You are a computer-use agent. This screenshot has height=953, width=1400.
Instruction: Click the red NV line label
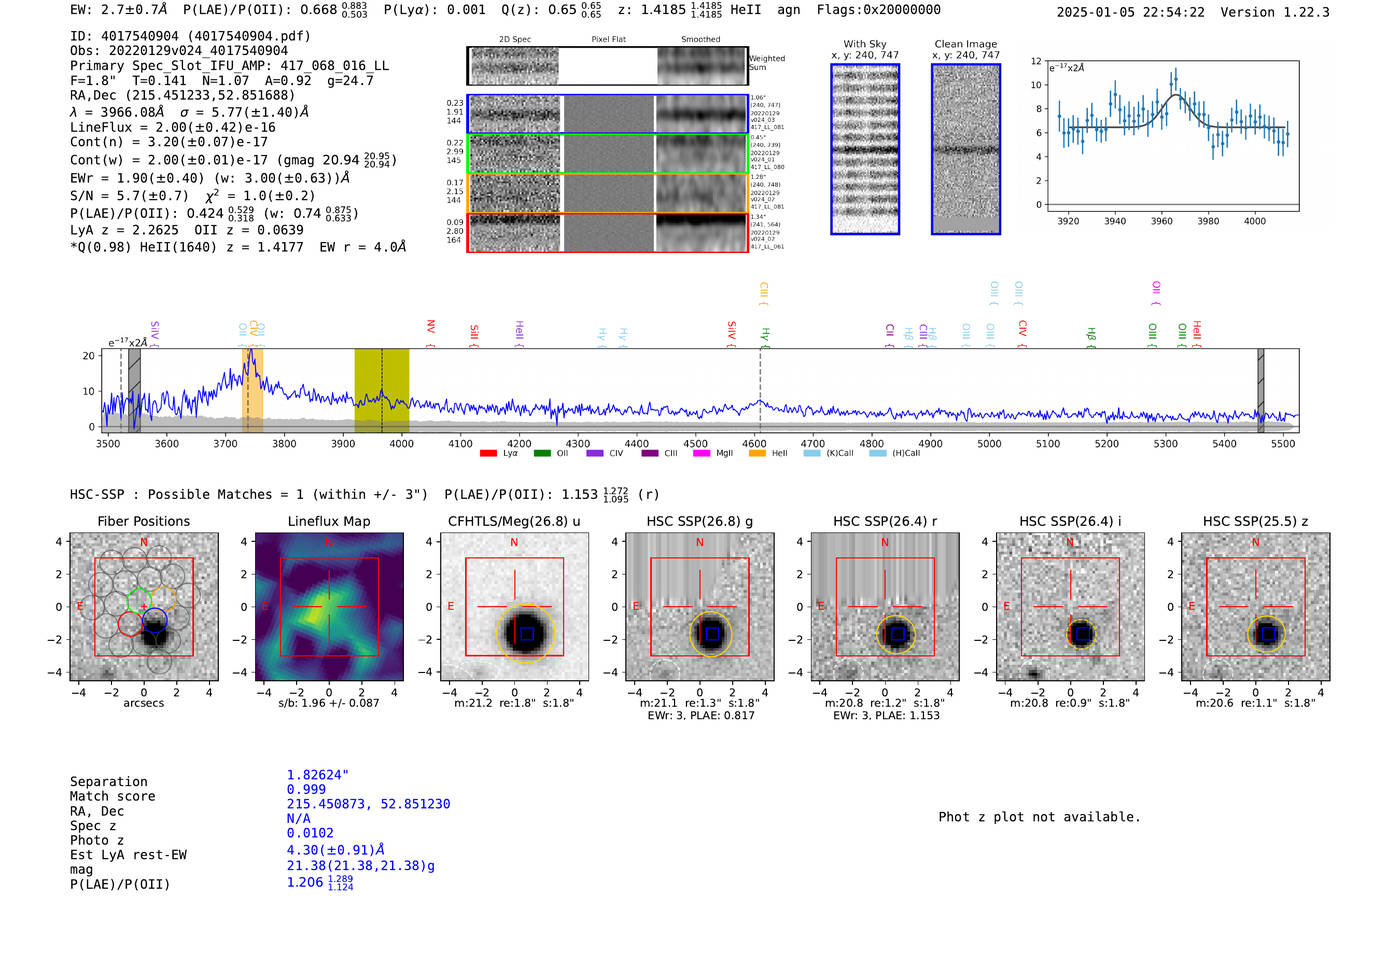point(431,327)
